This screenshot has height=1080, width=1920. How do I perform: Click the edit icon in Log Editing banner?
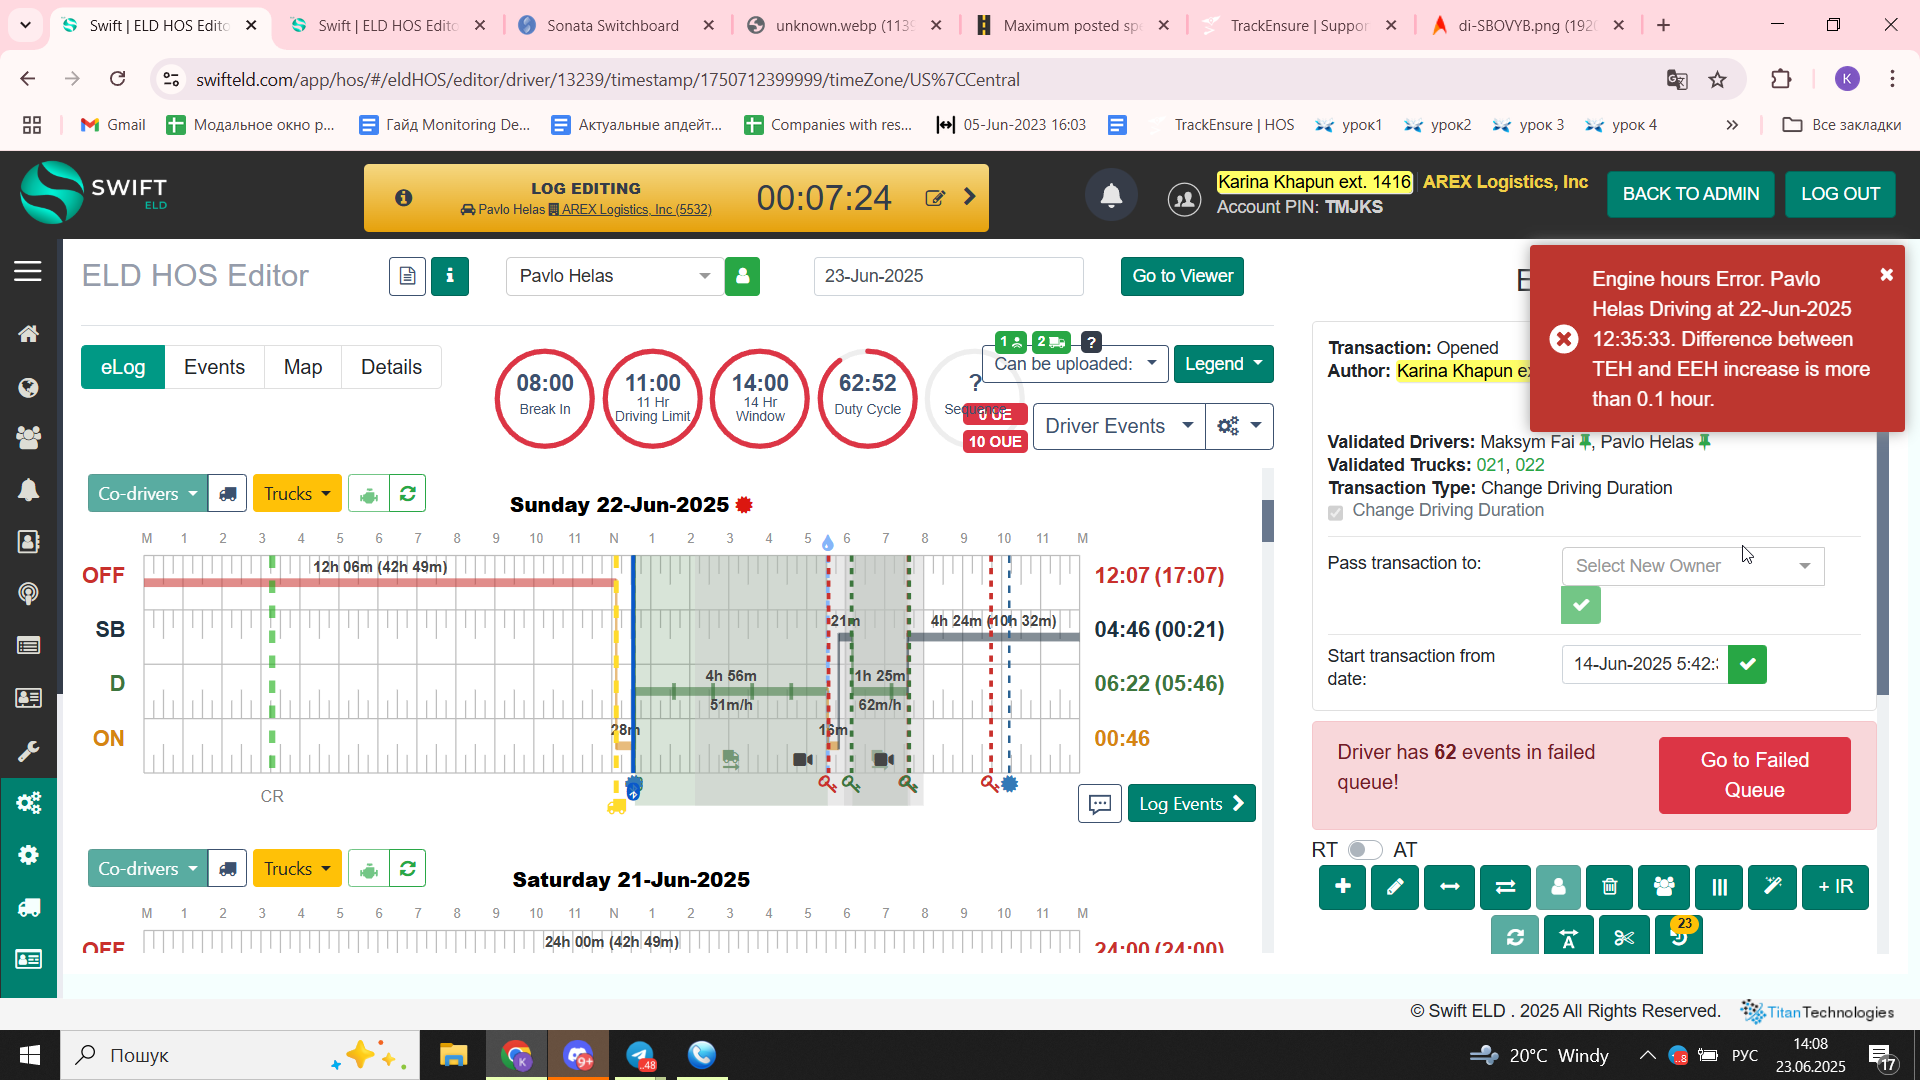935,198
